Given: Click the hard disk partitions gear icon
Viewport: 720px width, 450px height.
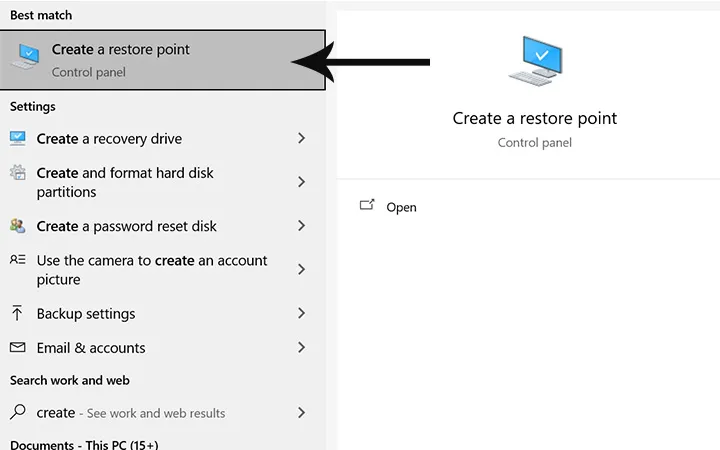Looking at the screenshot, I should pos(18,173).
